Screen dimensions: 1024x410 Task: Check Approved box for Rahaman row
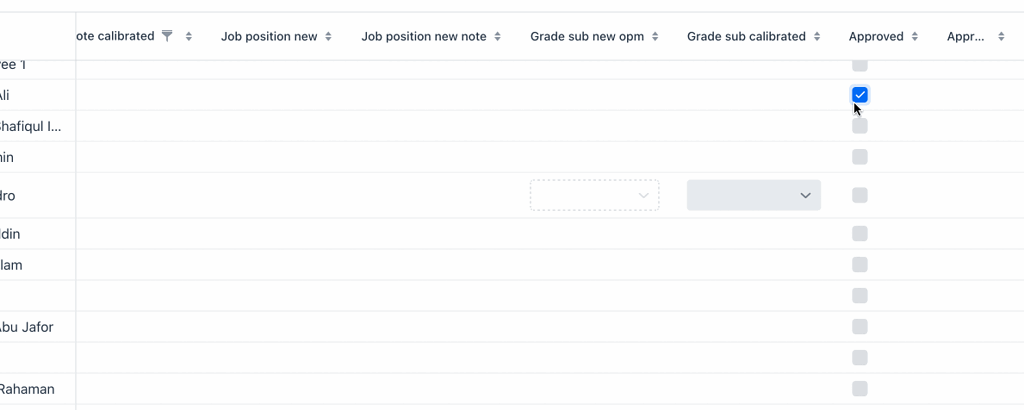[x=860, y=388]
